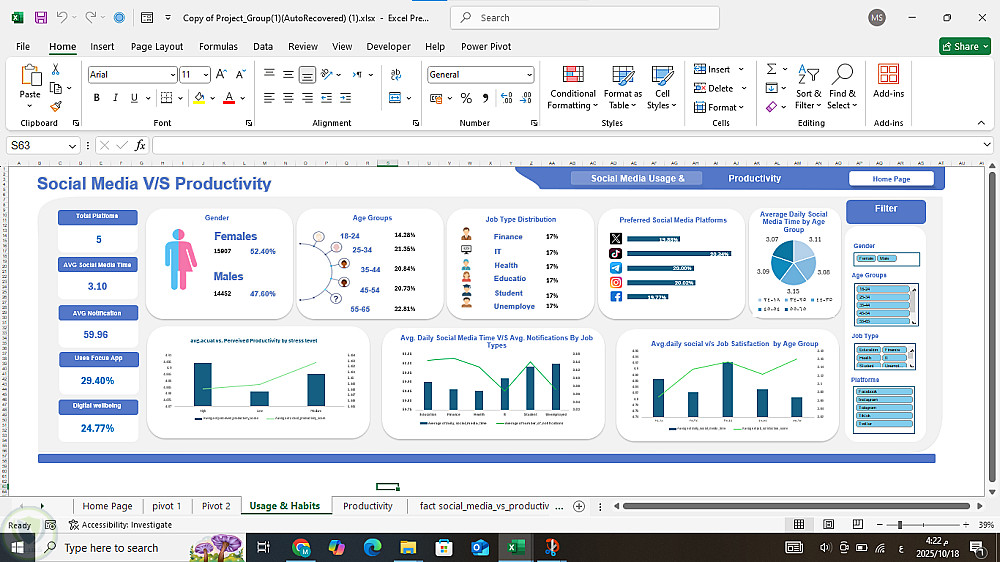This screenshot has width=1000, height=562.
Task: Click the Merge & Center icon
Action: (395, 98)
